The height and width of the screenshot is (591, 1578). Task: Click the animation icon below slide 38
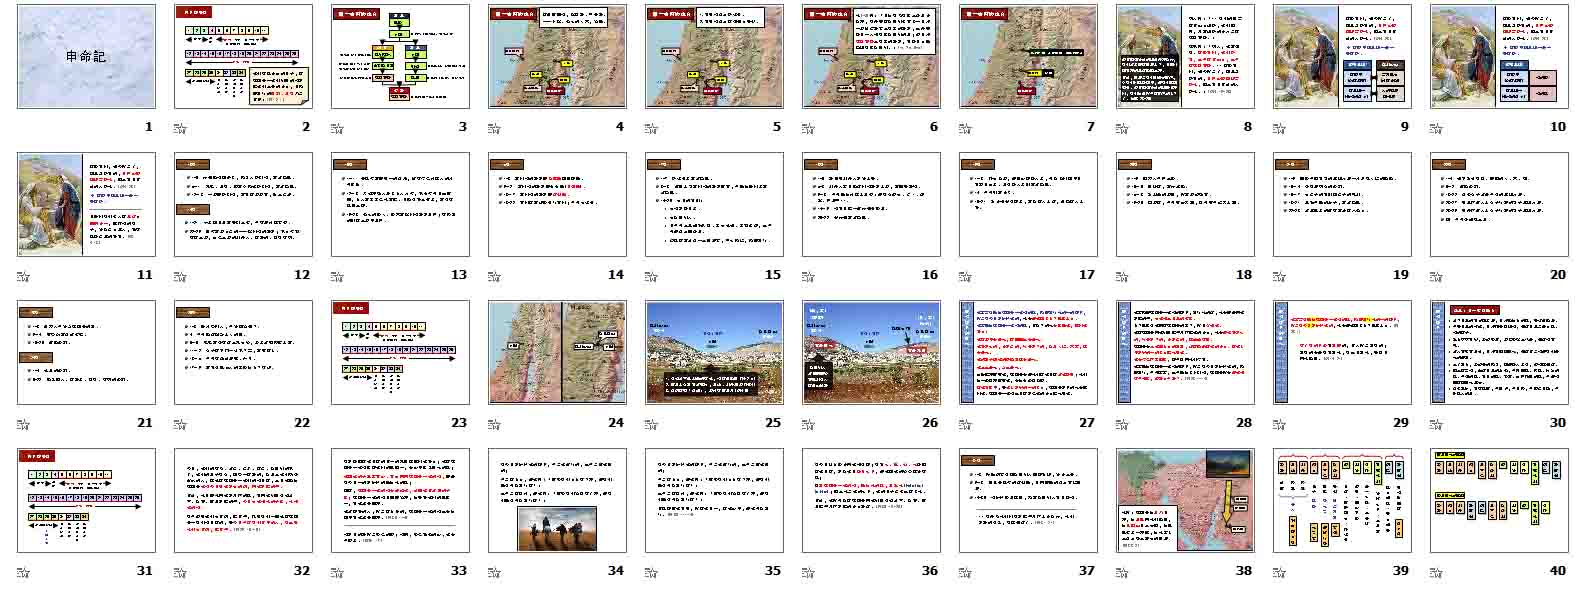[1121, 571]
